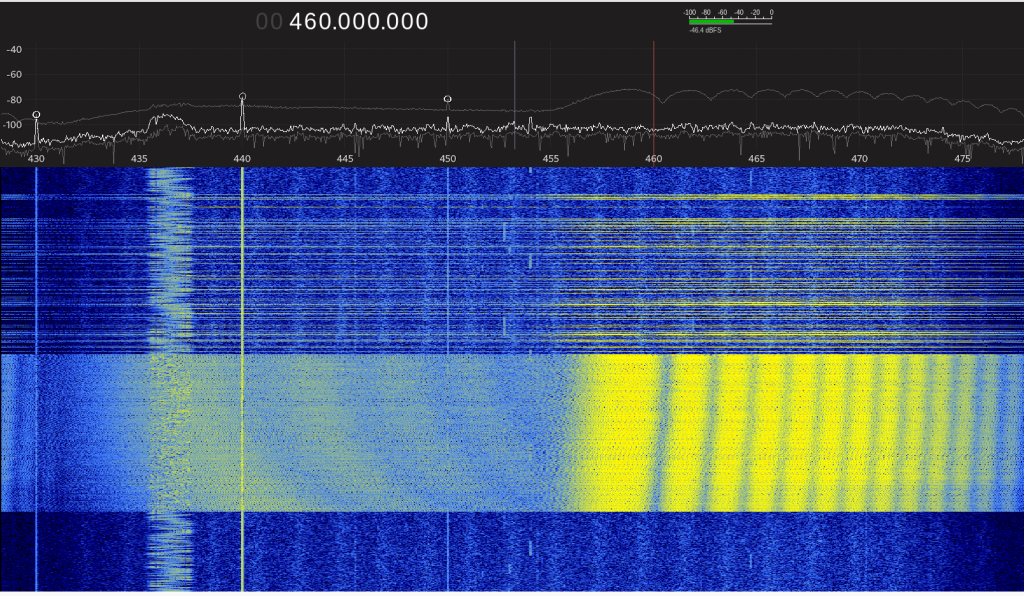Click the -46.4 dBFS level readout

click(x=705, y=31)
